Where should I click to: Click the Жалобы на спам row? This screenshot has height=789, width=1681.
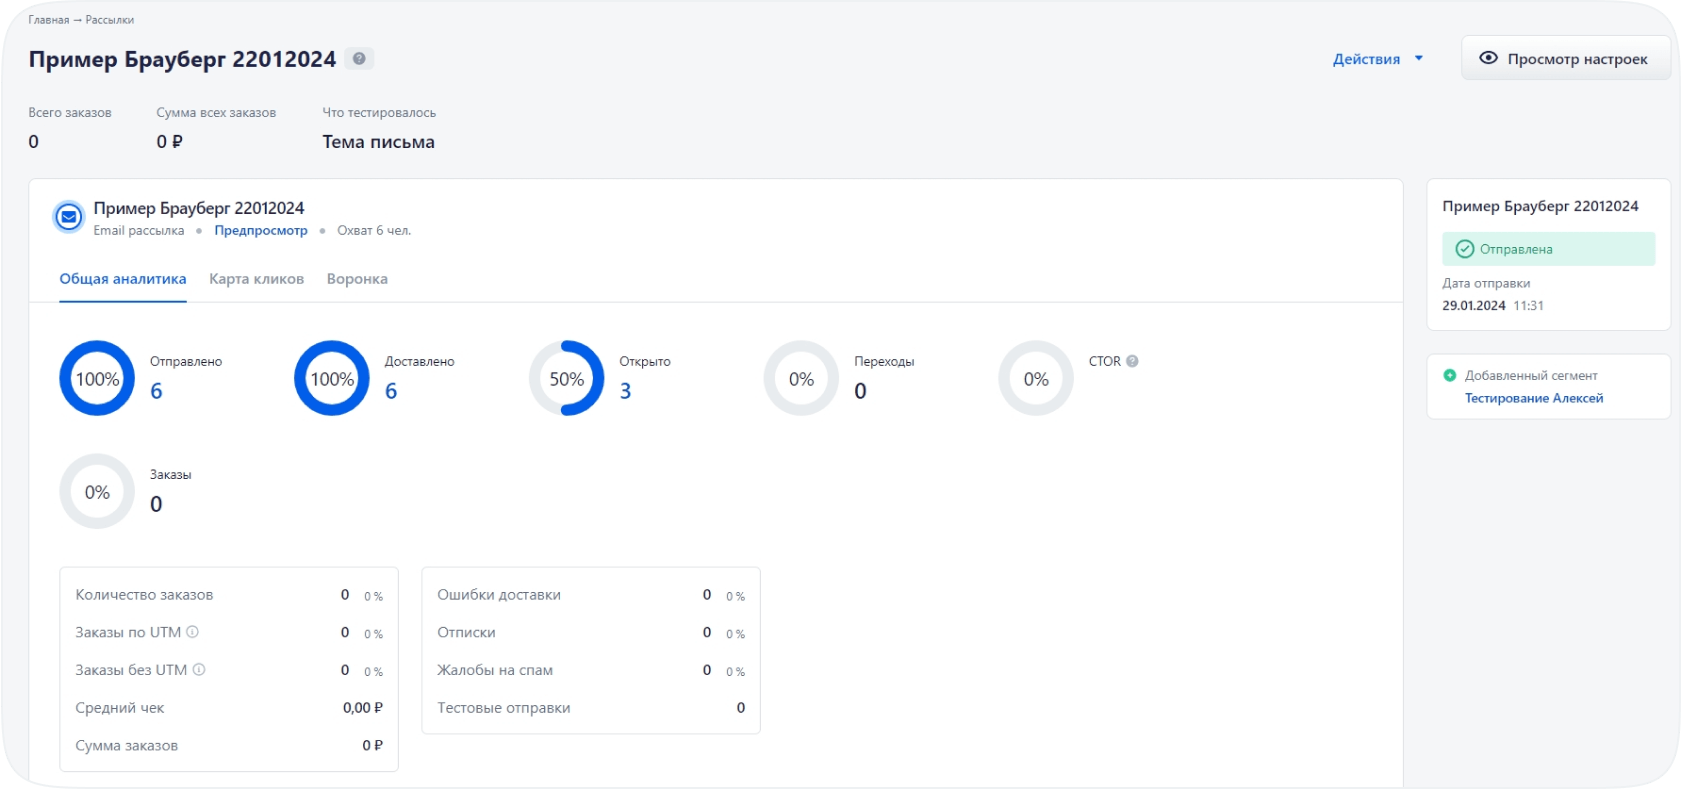pos(591,670)
